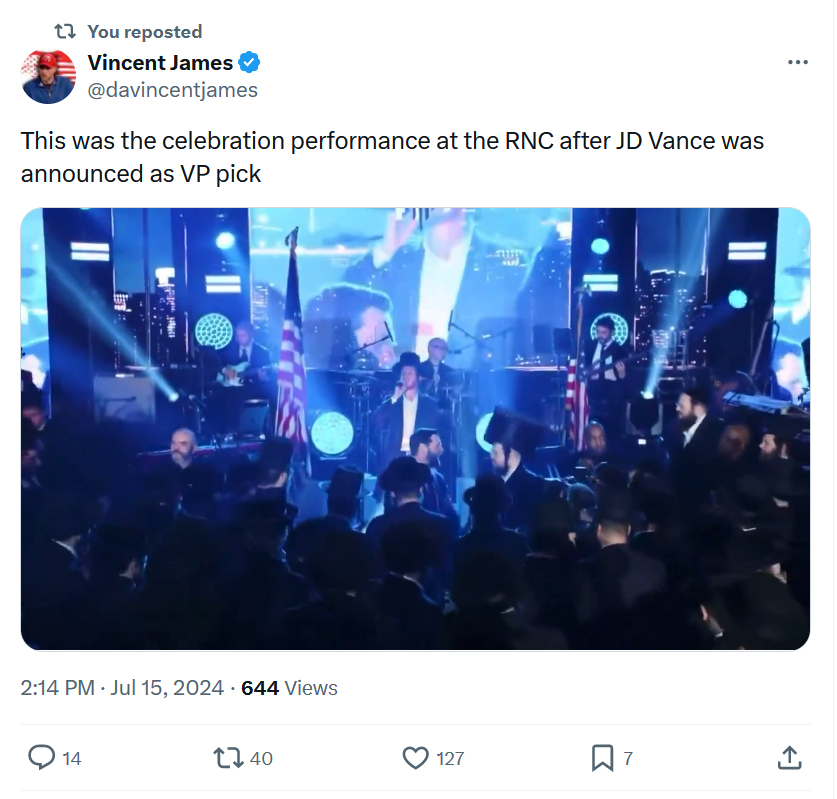Open the three-dot more options menu
Image resolution: width=837 pixels, height=799 pixels.
(797, 62)
